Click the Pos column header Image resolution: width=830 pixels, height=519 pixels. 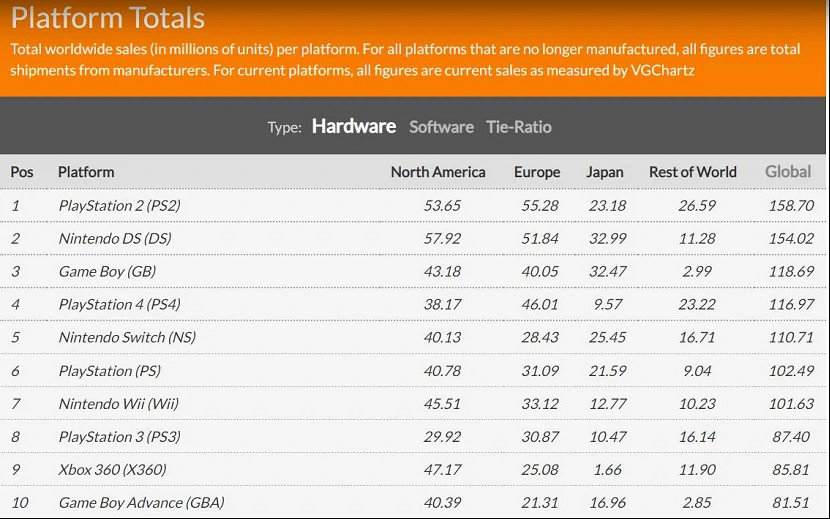[22, 172]
